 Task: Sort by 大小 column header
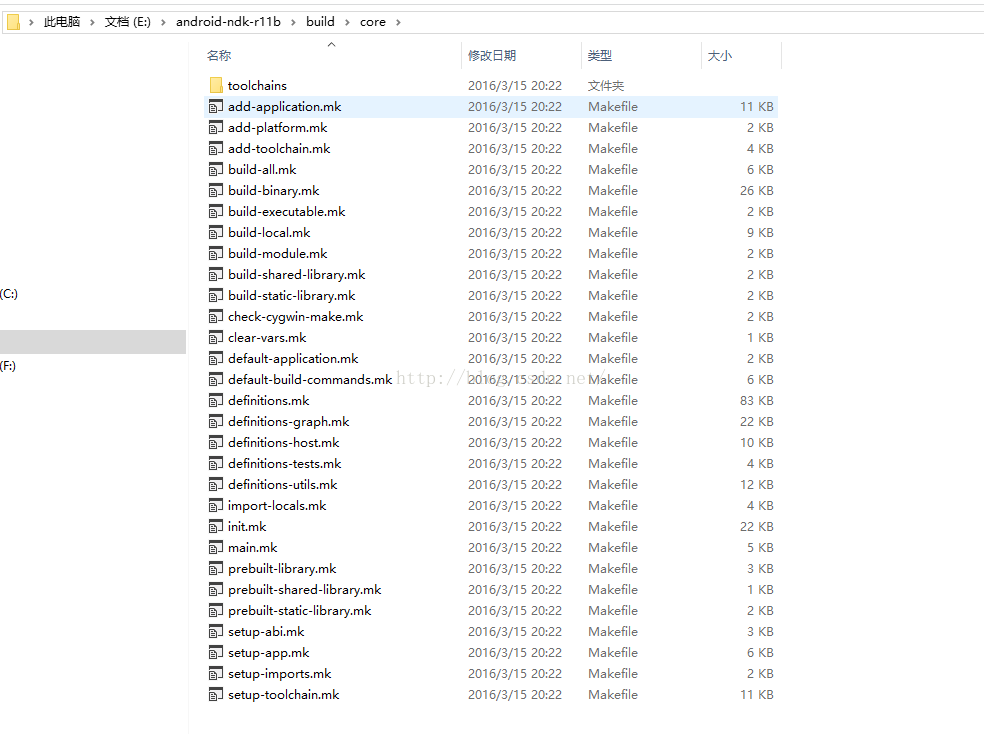[720, 56]
